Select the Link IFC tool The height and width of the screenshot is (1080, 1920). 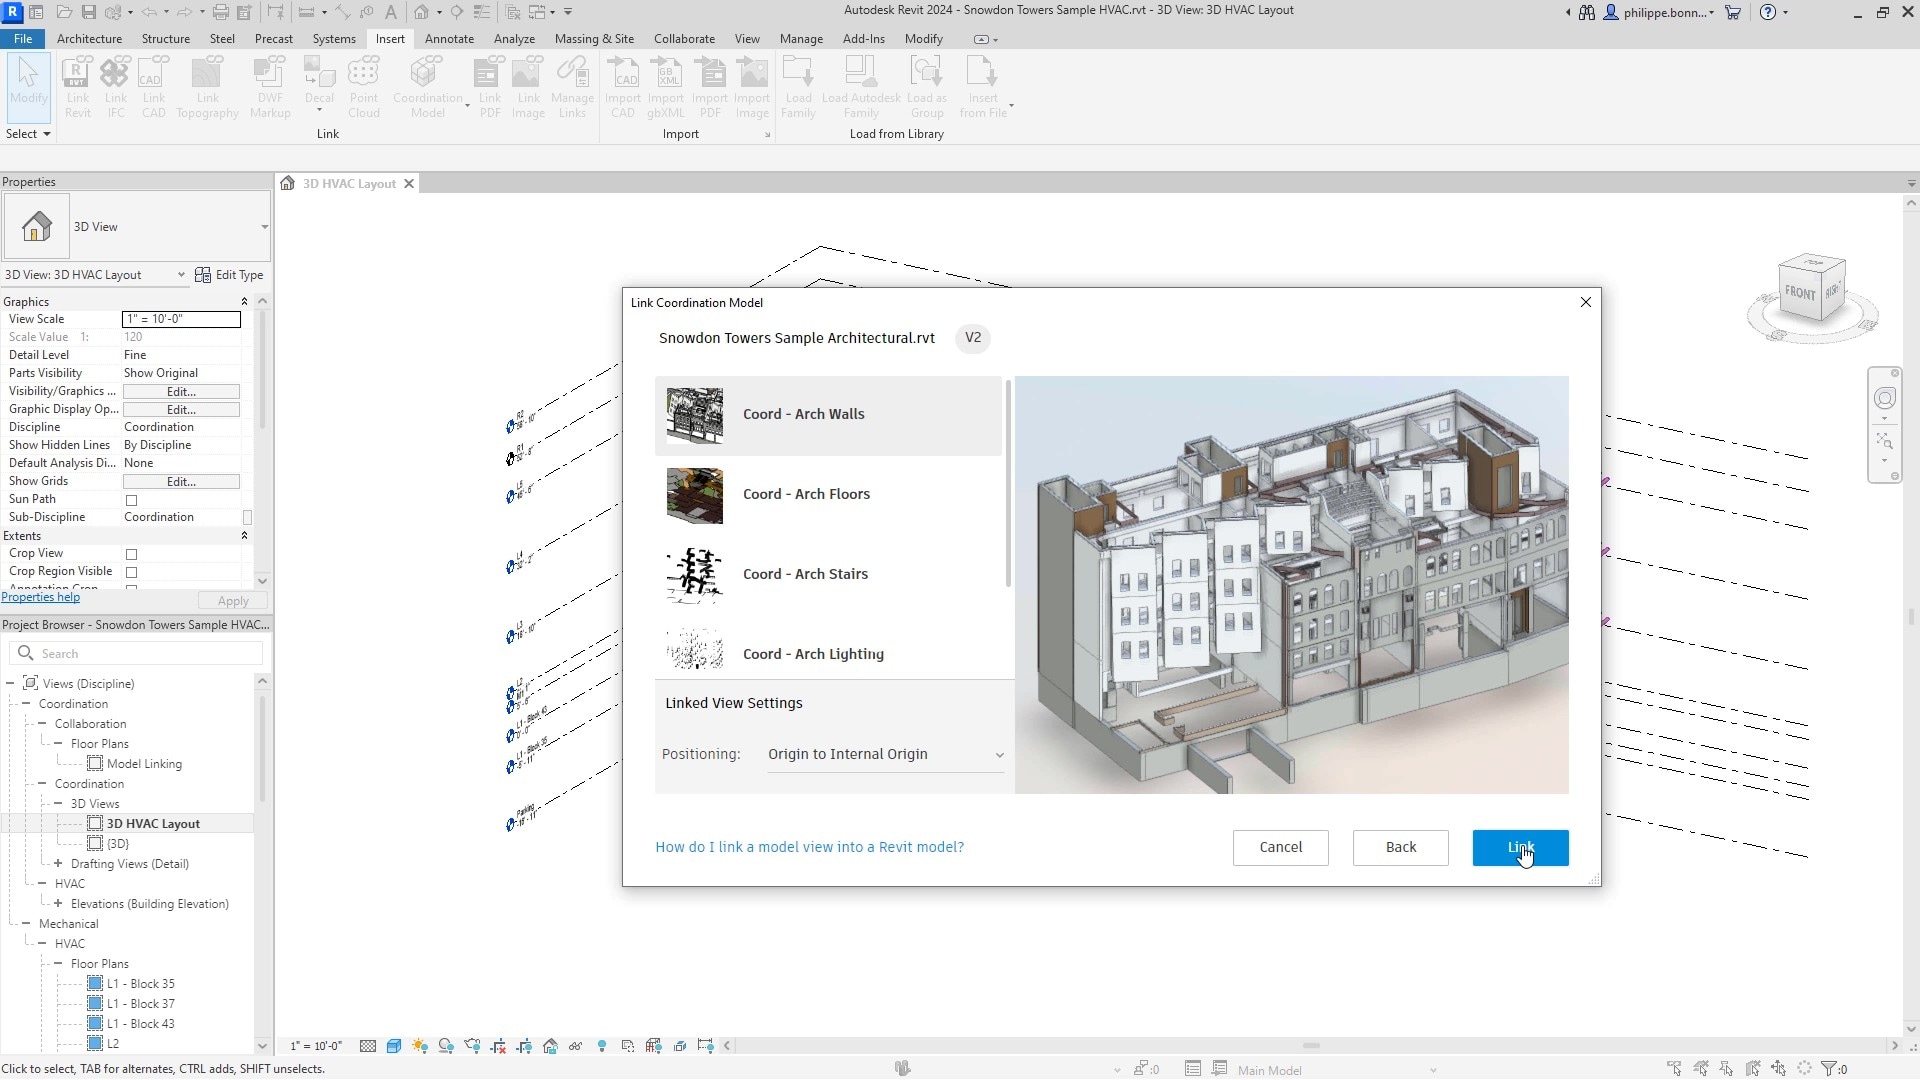pyautogui.click(x=116, y=87)
